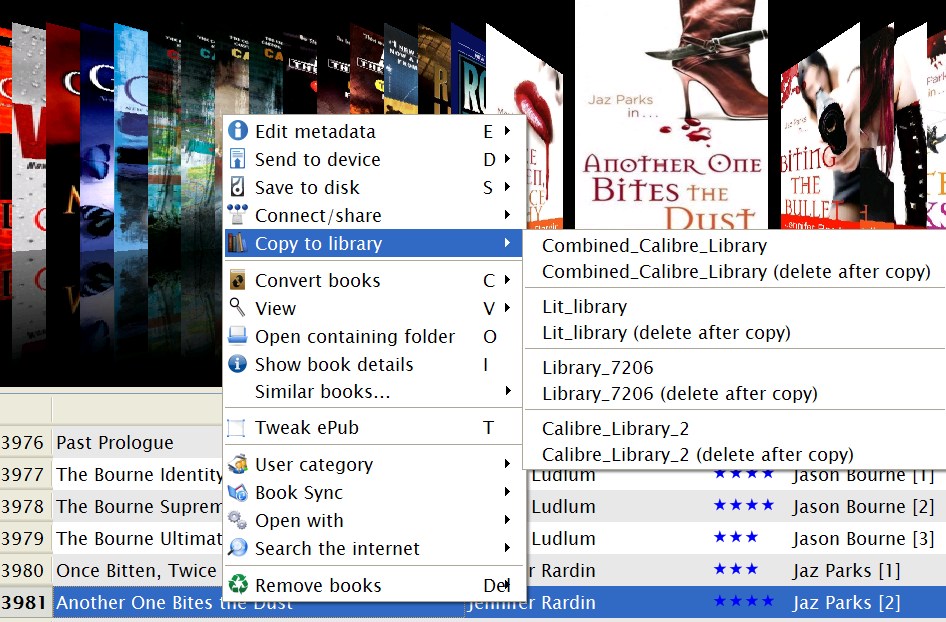This screenshot has width=946, height=622.
Task: Choose Lit_library (delete after copy)
Action: [x=666, y=332]
